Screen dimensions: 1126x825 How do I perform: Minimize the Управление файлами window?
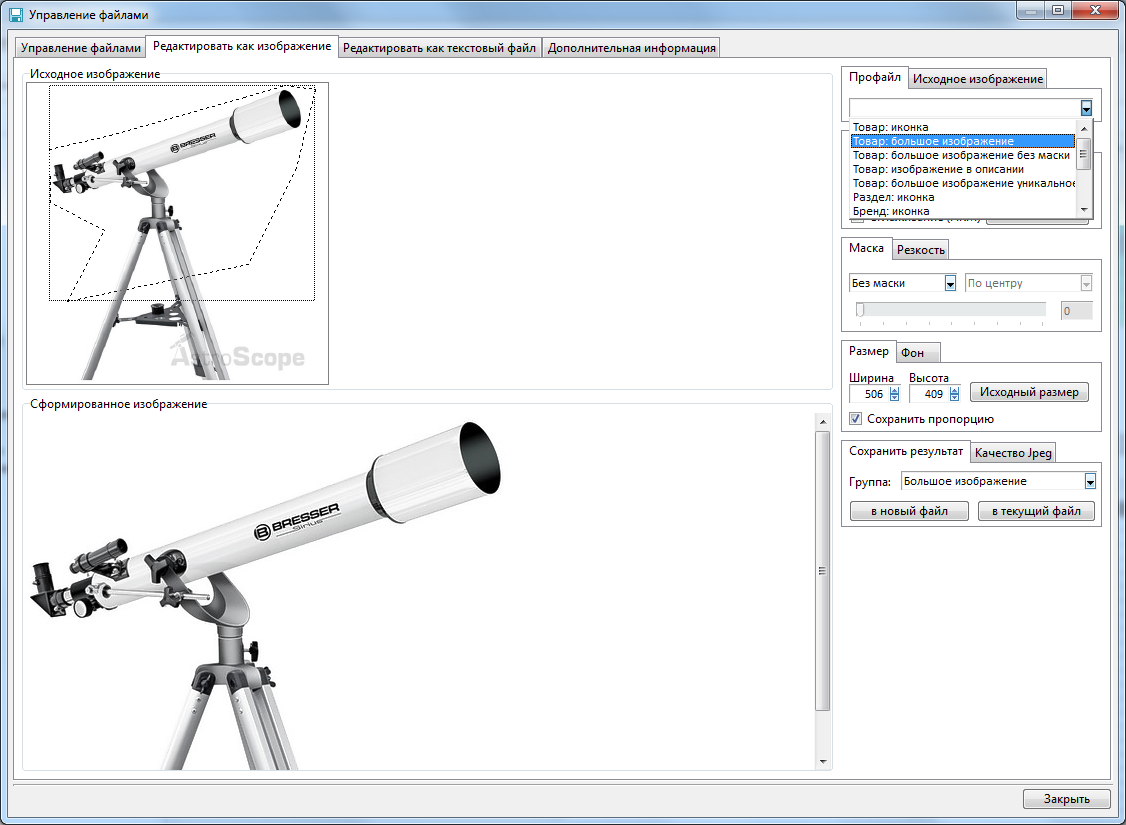pyautogui.click(x=1032, y=10)
